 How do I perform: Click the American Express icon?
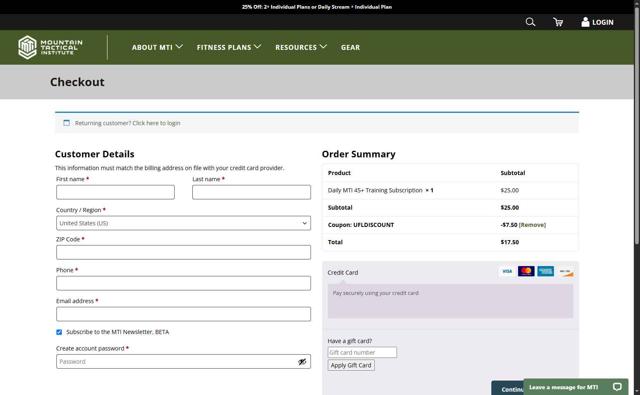point(545,271)
